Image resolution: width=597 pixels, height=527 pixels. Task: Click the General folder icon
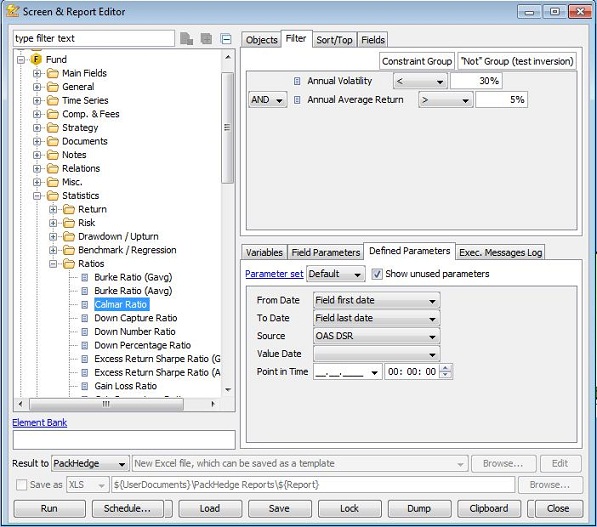tap(53, 87)
